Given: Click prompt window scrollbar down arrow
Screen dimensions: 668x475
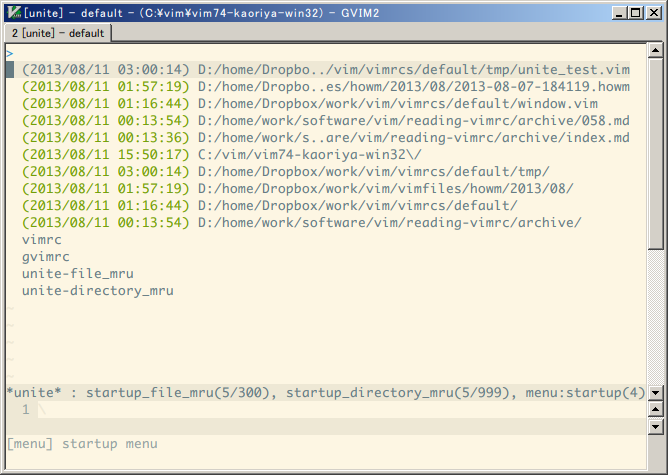Looking at the screenshot, I should coord(655,426).
